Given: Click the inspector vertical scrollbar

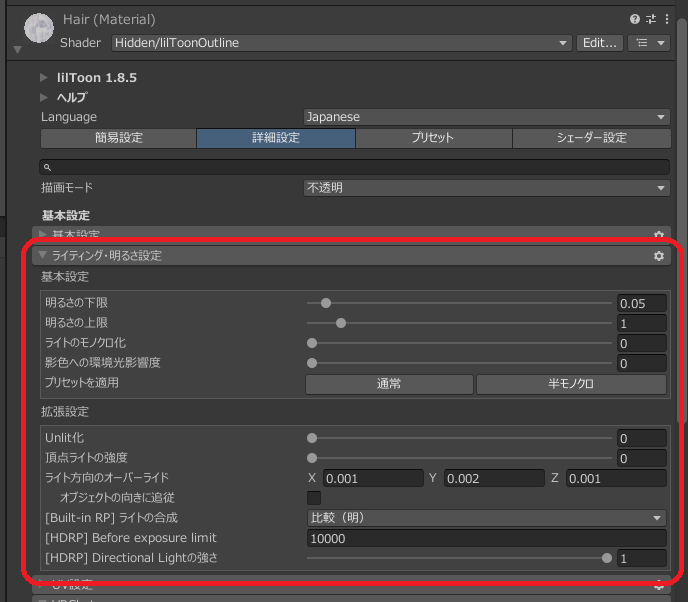Looking at the screenshot, I should 681,219.
